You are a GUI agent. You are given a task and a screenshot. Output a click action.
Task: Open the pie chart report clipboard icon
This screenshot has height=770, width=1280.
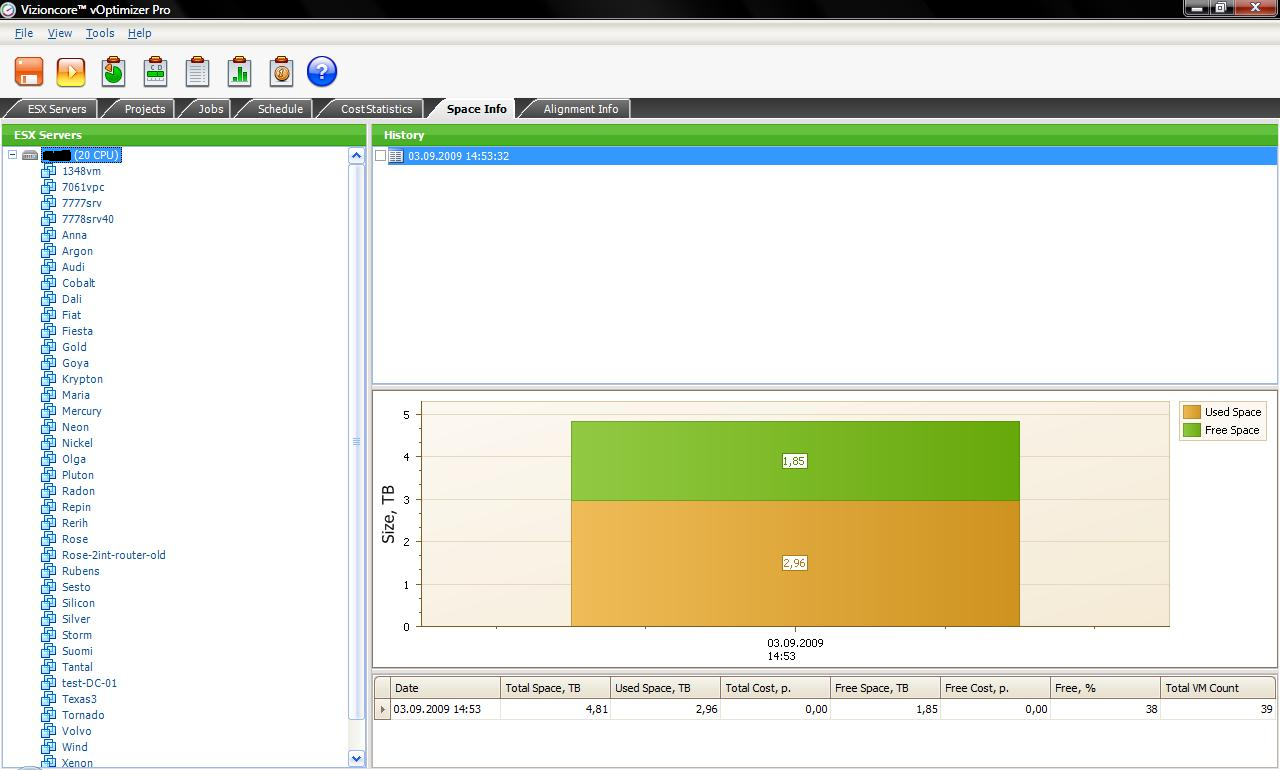pyautogui.click(x=113, y=72)
